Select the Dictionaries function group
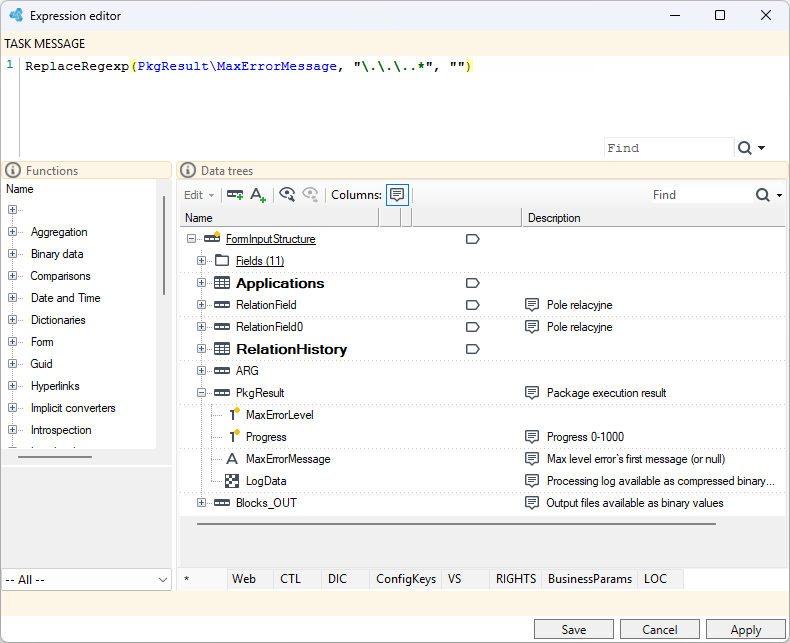 tap(58, 320)
